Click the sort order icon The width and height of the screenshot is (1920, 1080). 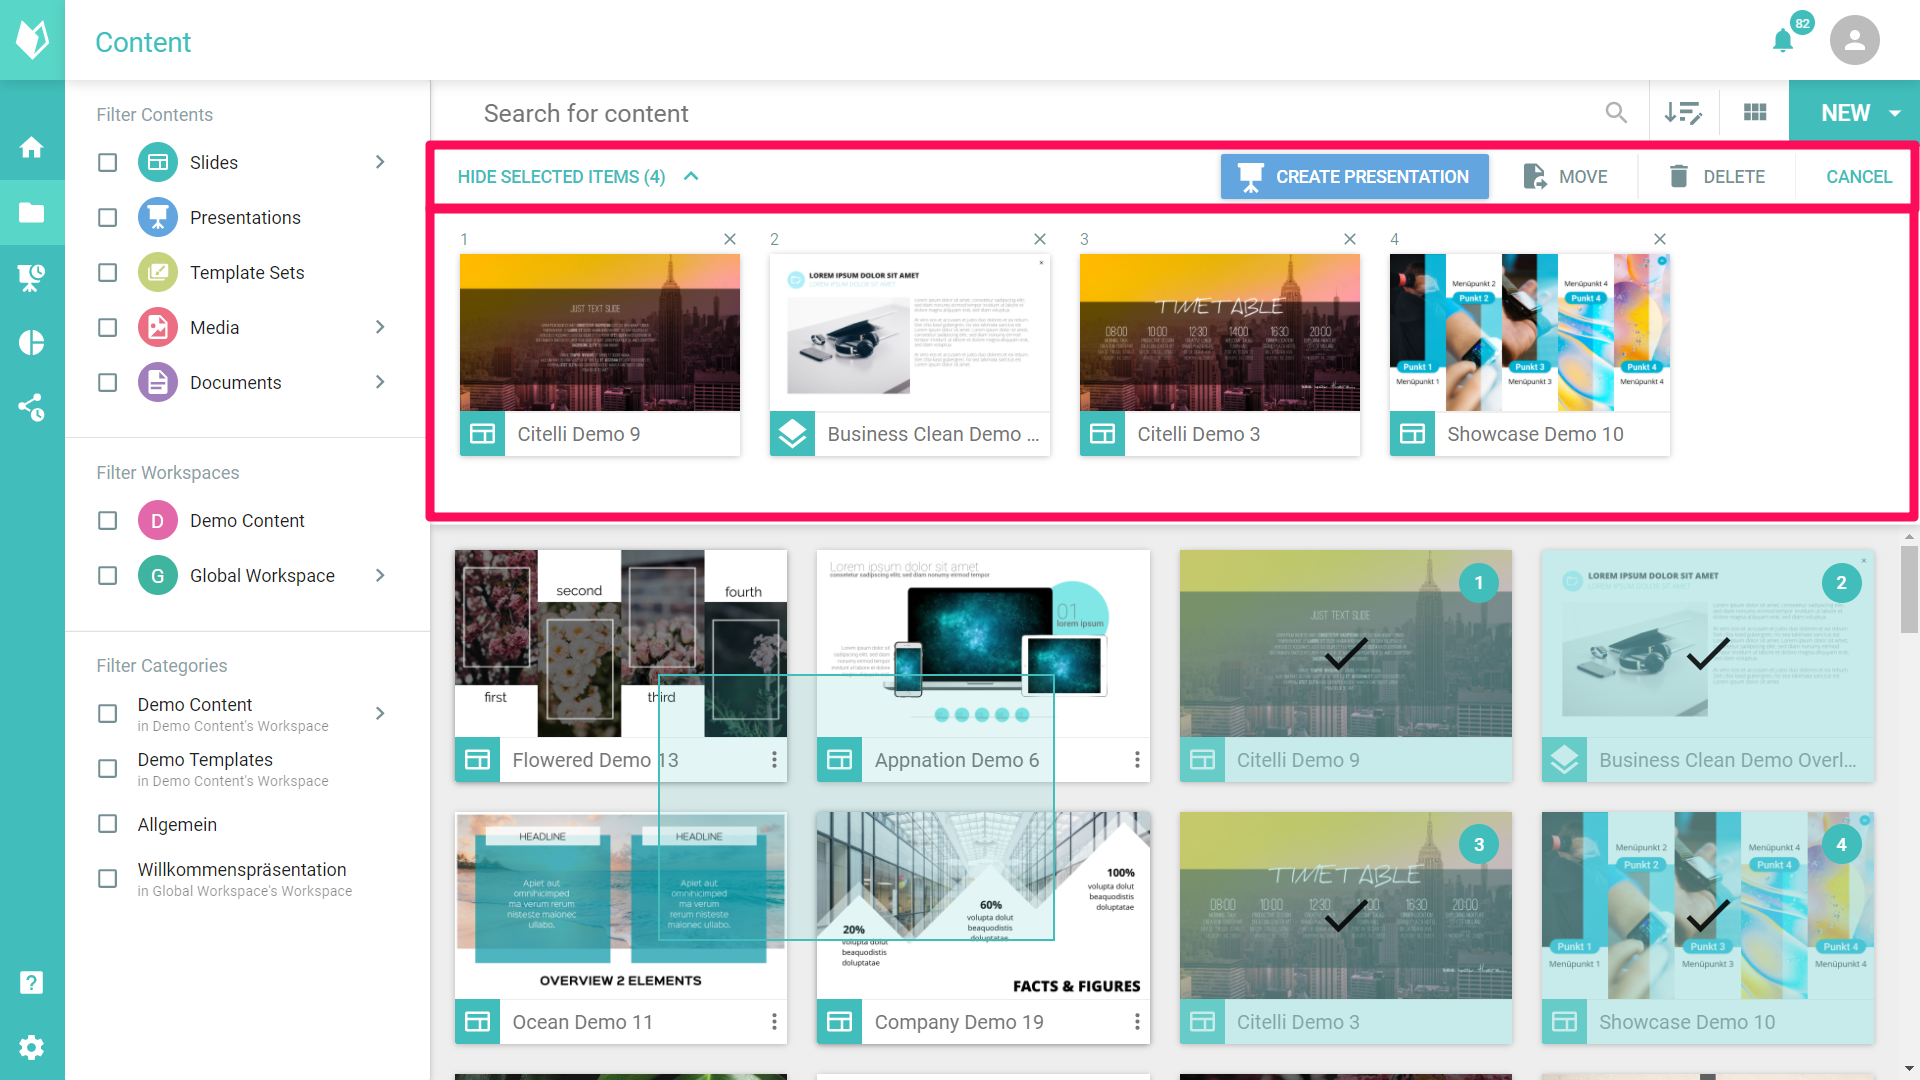click(x=1683, y=113)
